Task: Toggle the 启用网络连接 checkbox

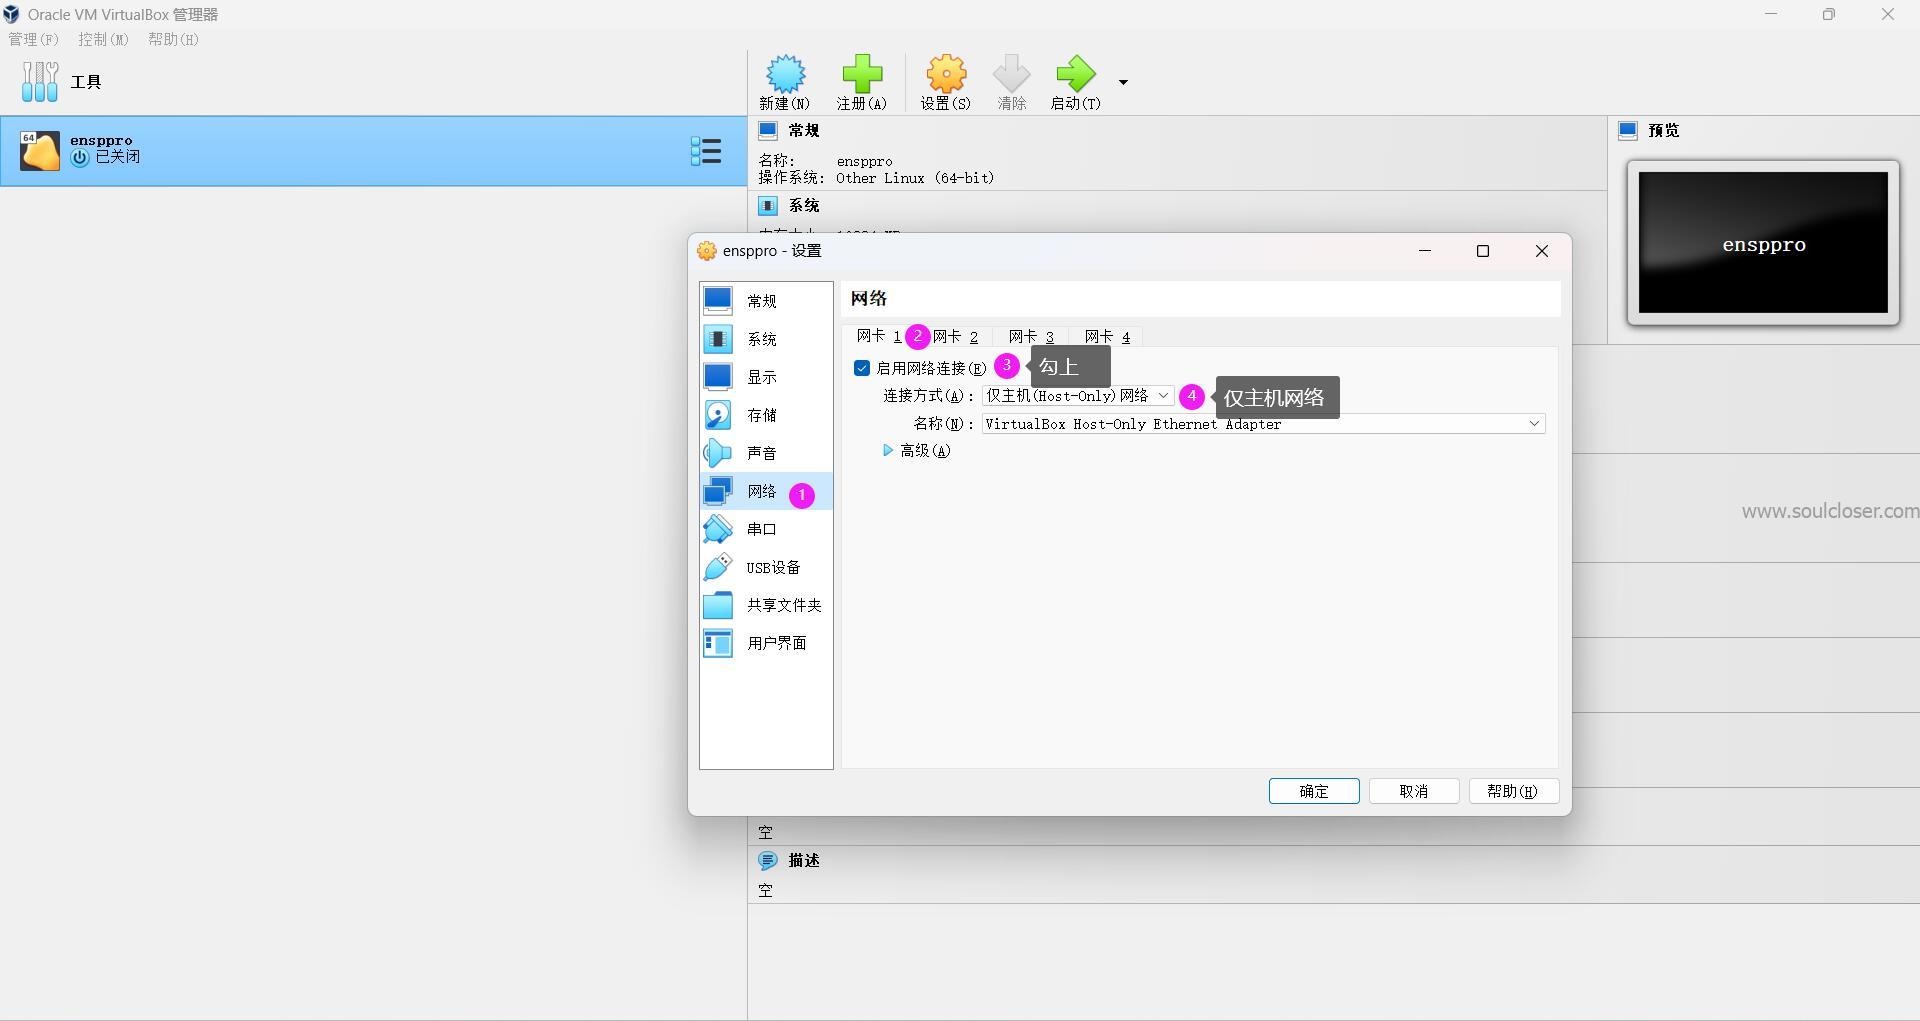Action: (x=862, y=368)
